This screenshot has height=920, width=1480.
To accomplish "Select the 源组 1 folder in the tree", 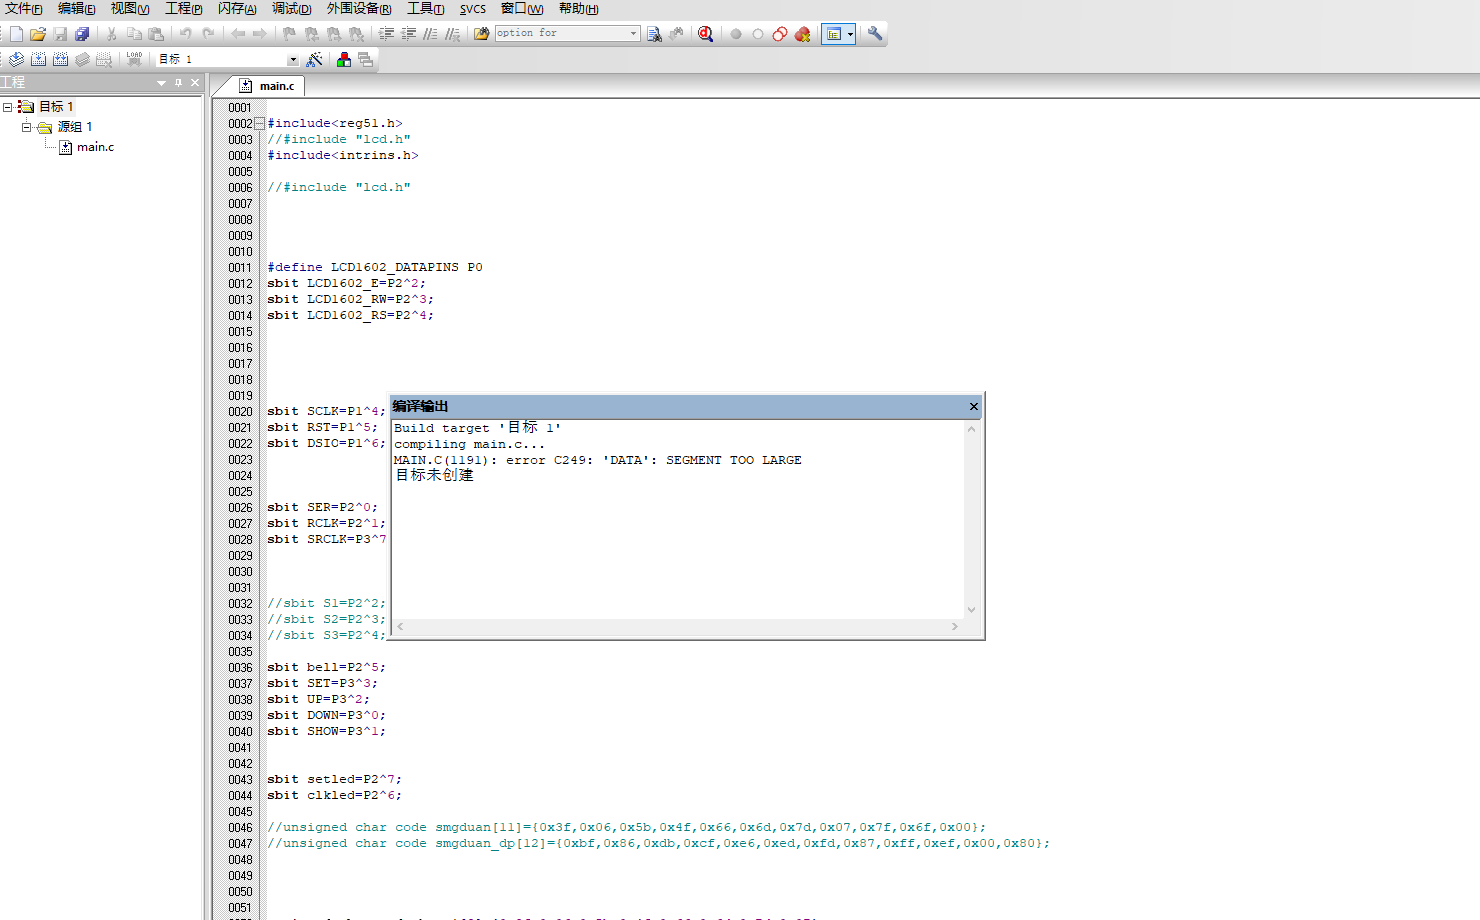I will coord(75,127).
